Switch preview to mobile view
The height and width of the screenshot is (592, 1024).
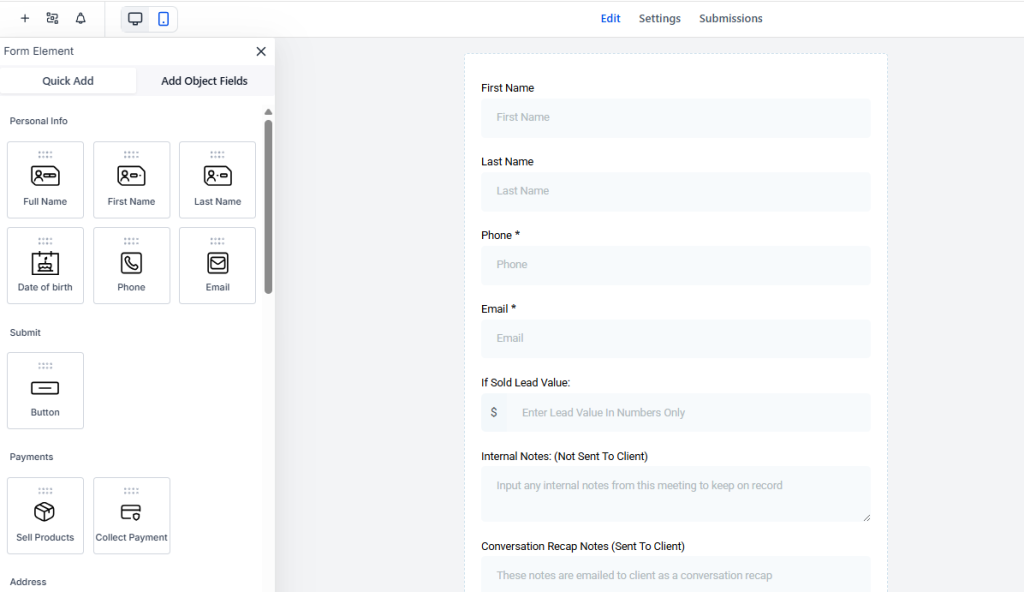163,18
